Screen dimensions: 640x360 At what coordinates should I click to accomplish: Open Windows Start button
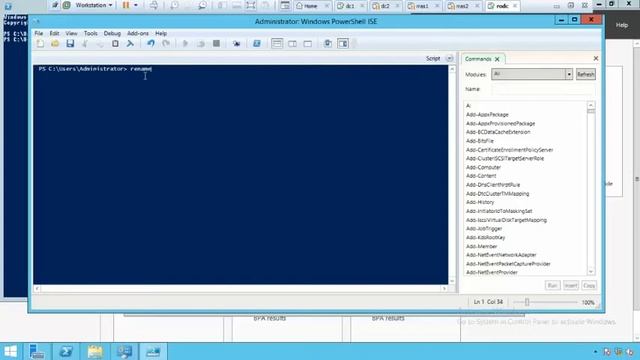11,351
